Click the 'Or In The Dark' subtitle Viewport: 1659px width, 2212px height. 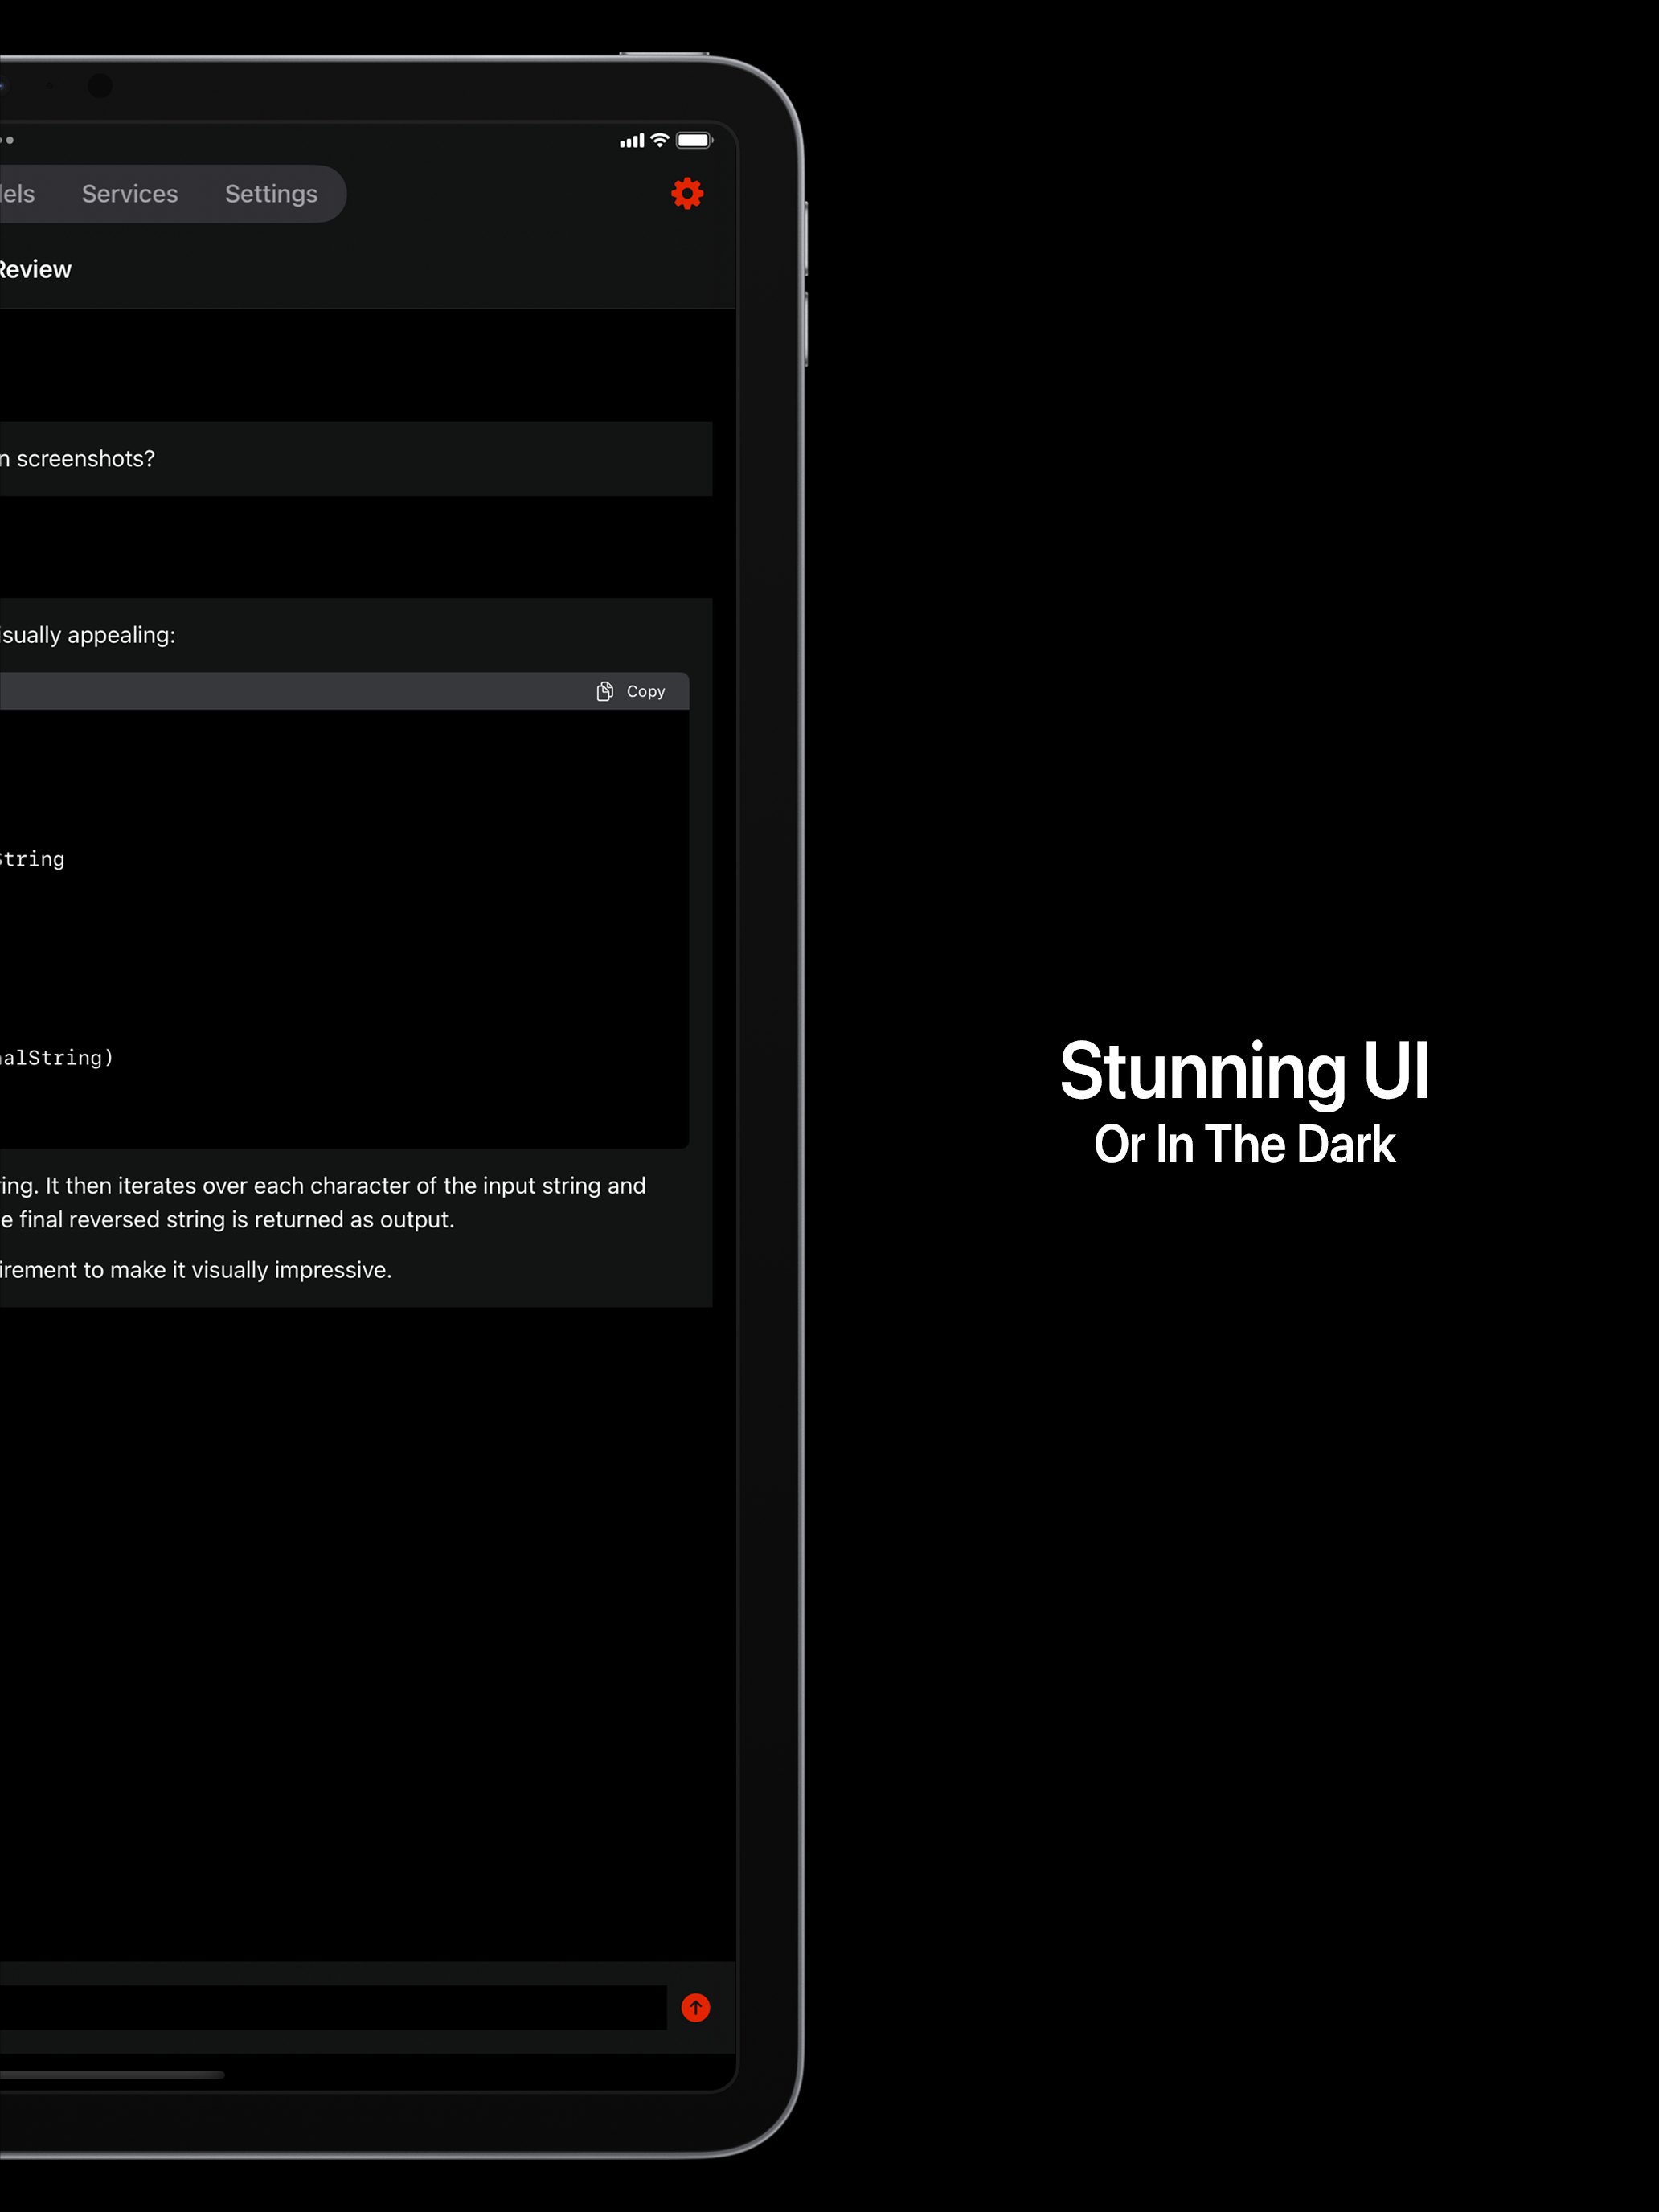[1244, 1144]
